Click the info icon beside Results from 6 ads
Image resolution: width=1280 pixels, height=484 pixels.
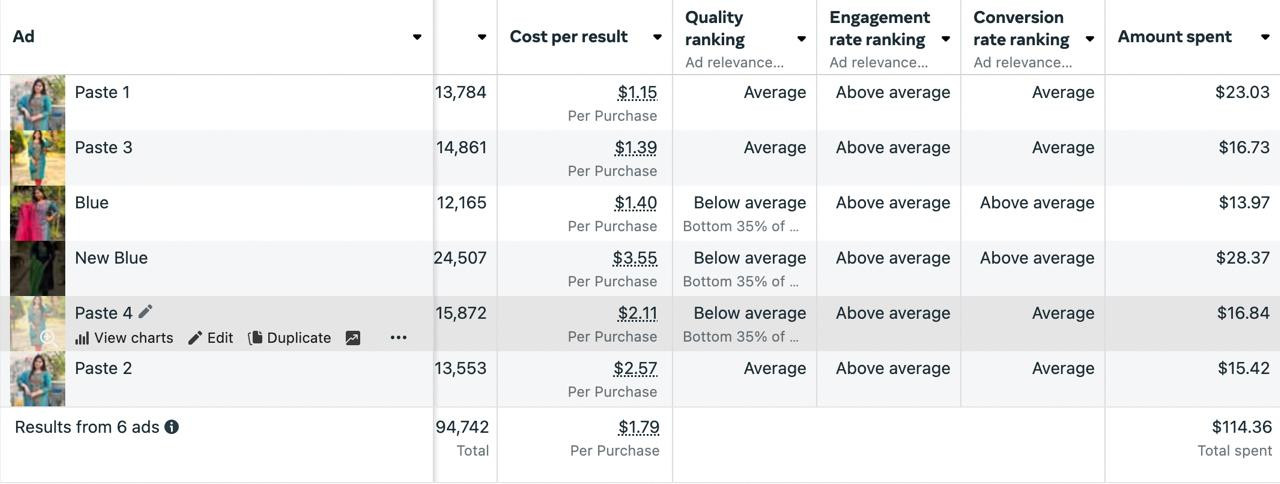pos(172,427)
